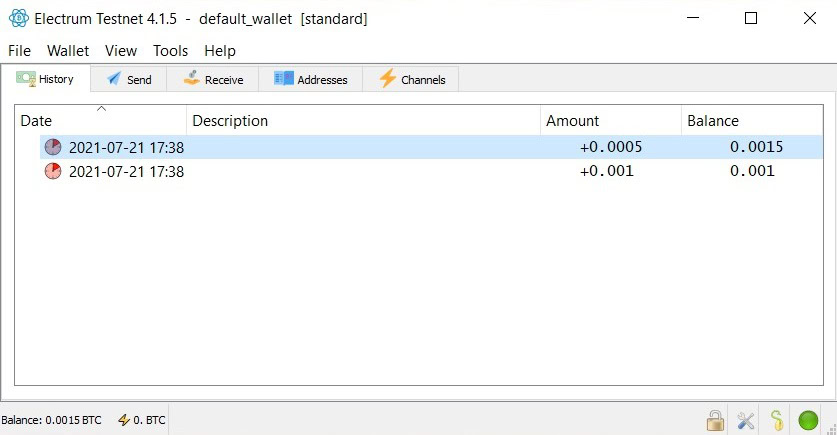Click the Receive tab hand icon
The width and height of the screenshot is (837, 435).
(192, 78)
